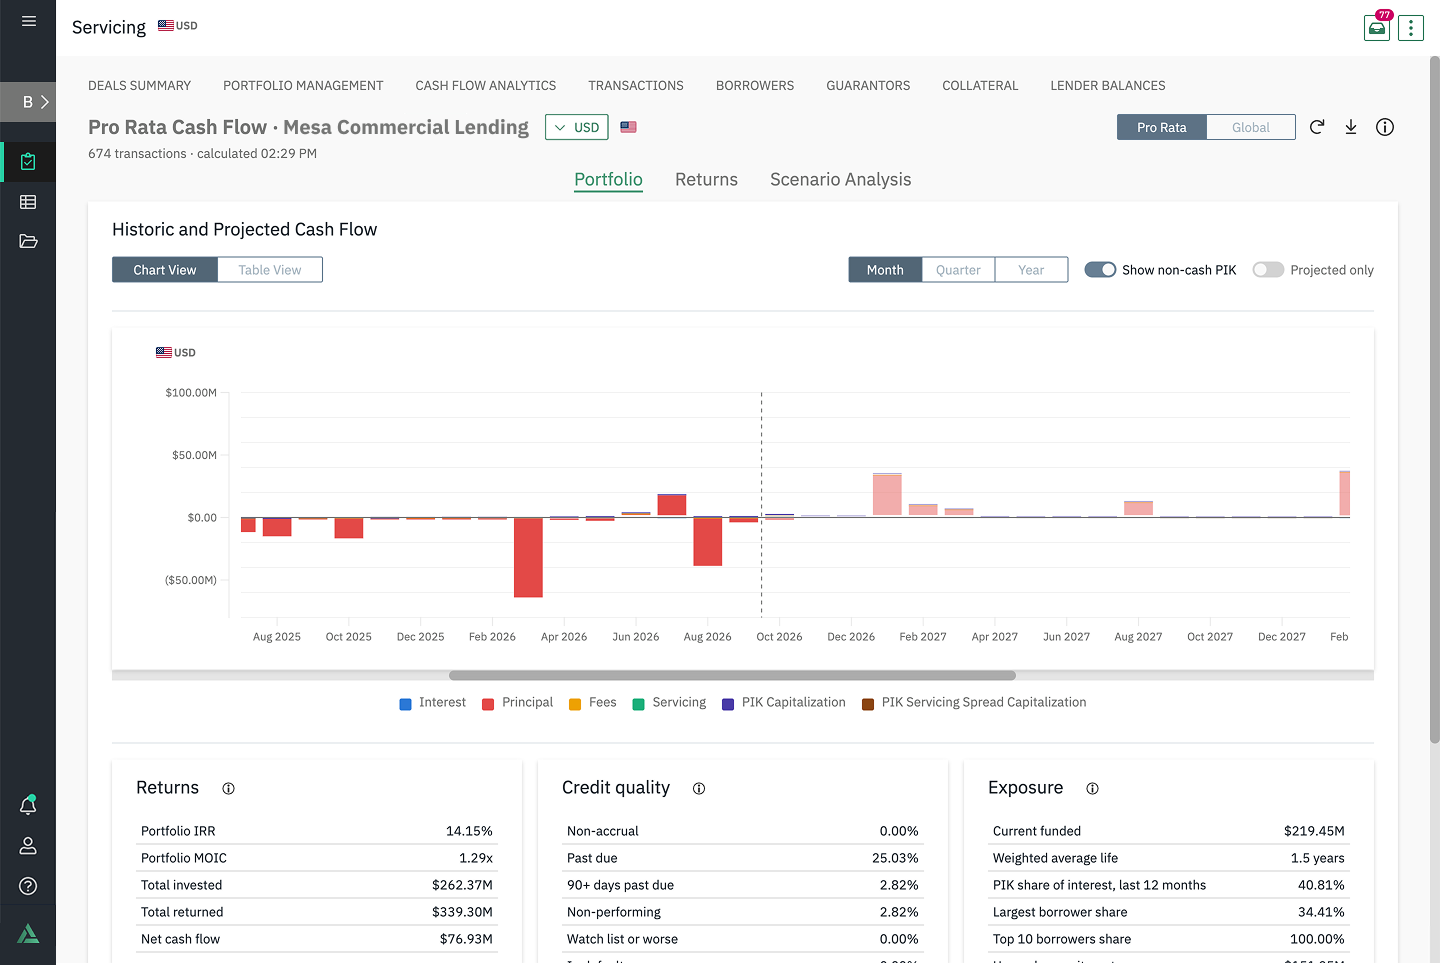The height and width of the screenshot is (965, 1440).
Task: Show info for Exposure card
Action: [x=1092, y=789]
